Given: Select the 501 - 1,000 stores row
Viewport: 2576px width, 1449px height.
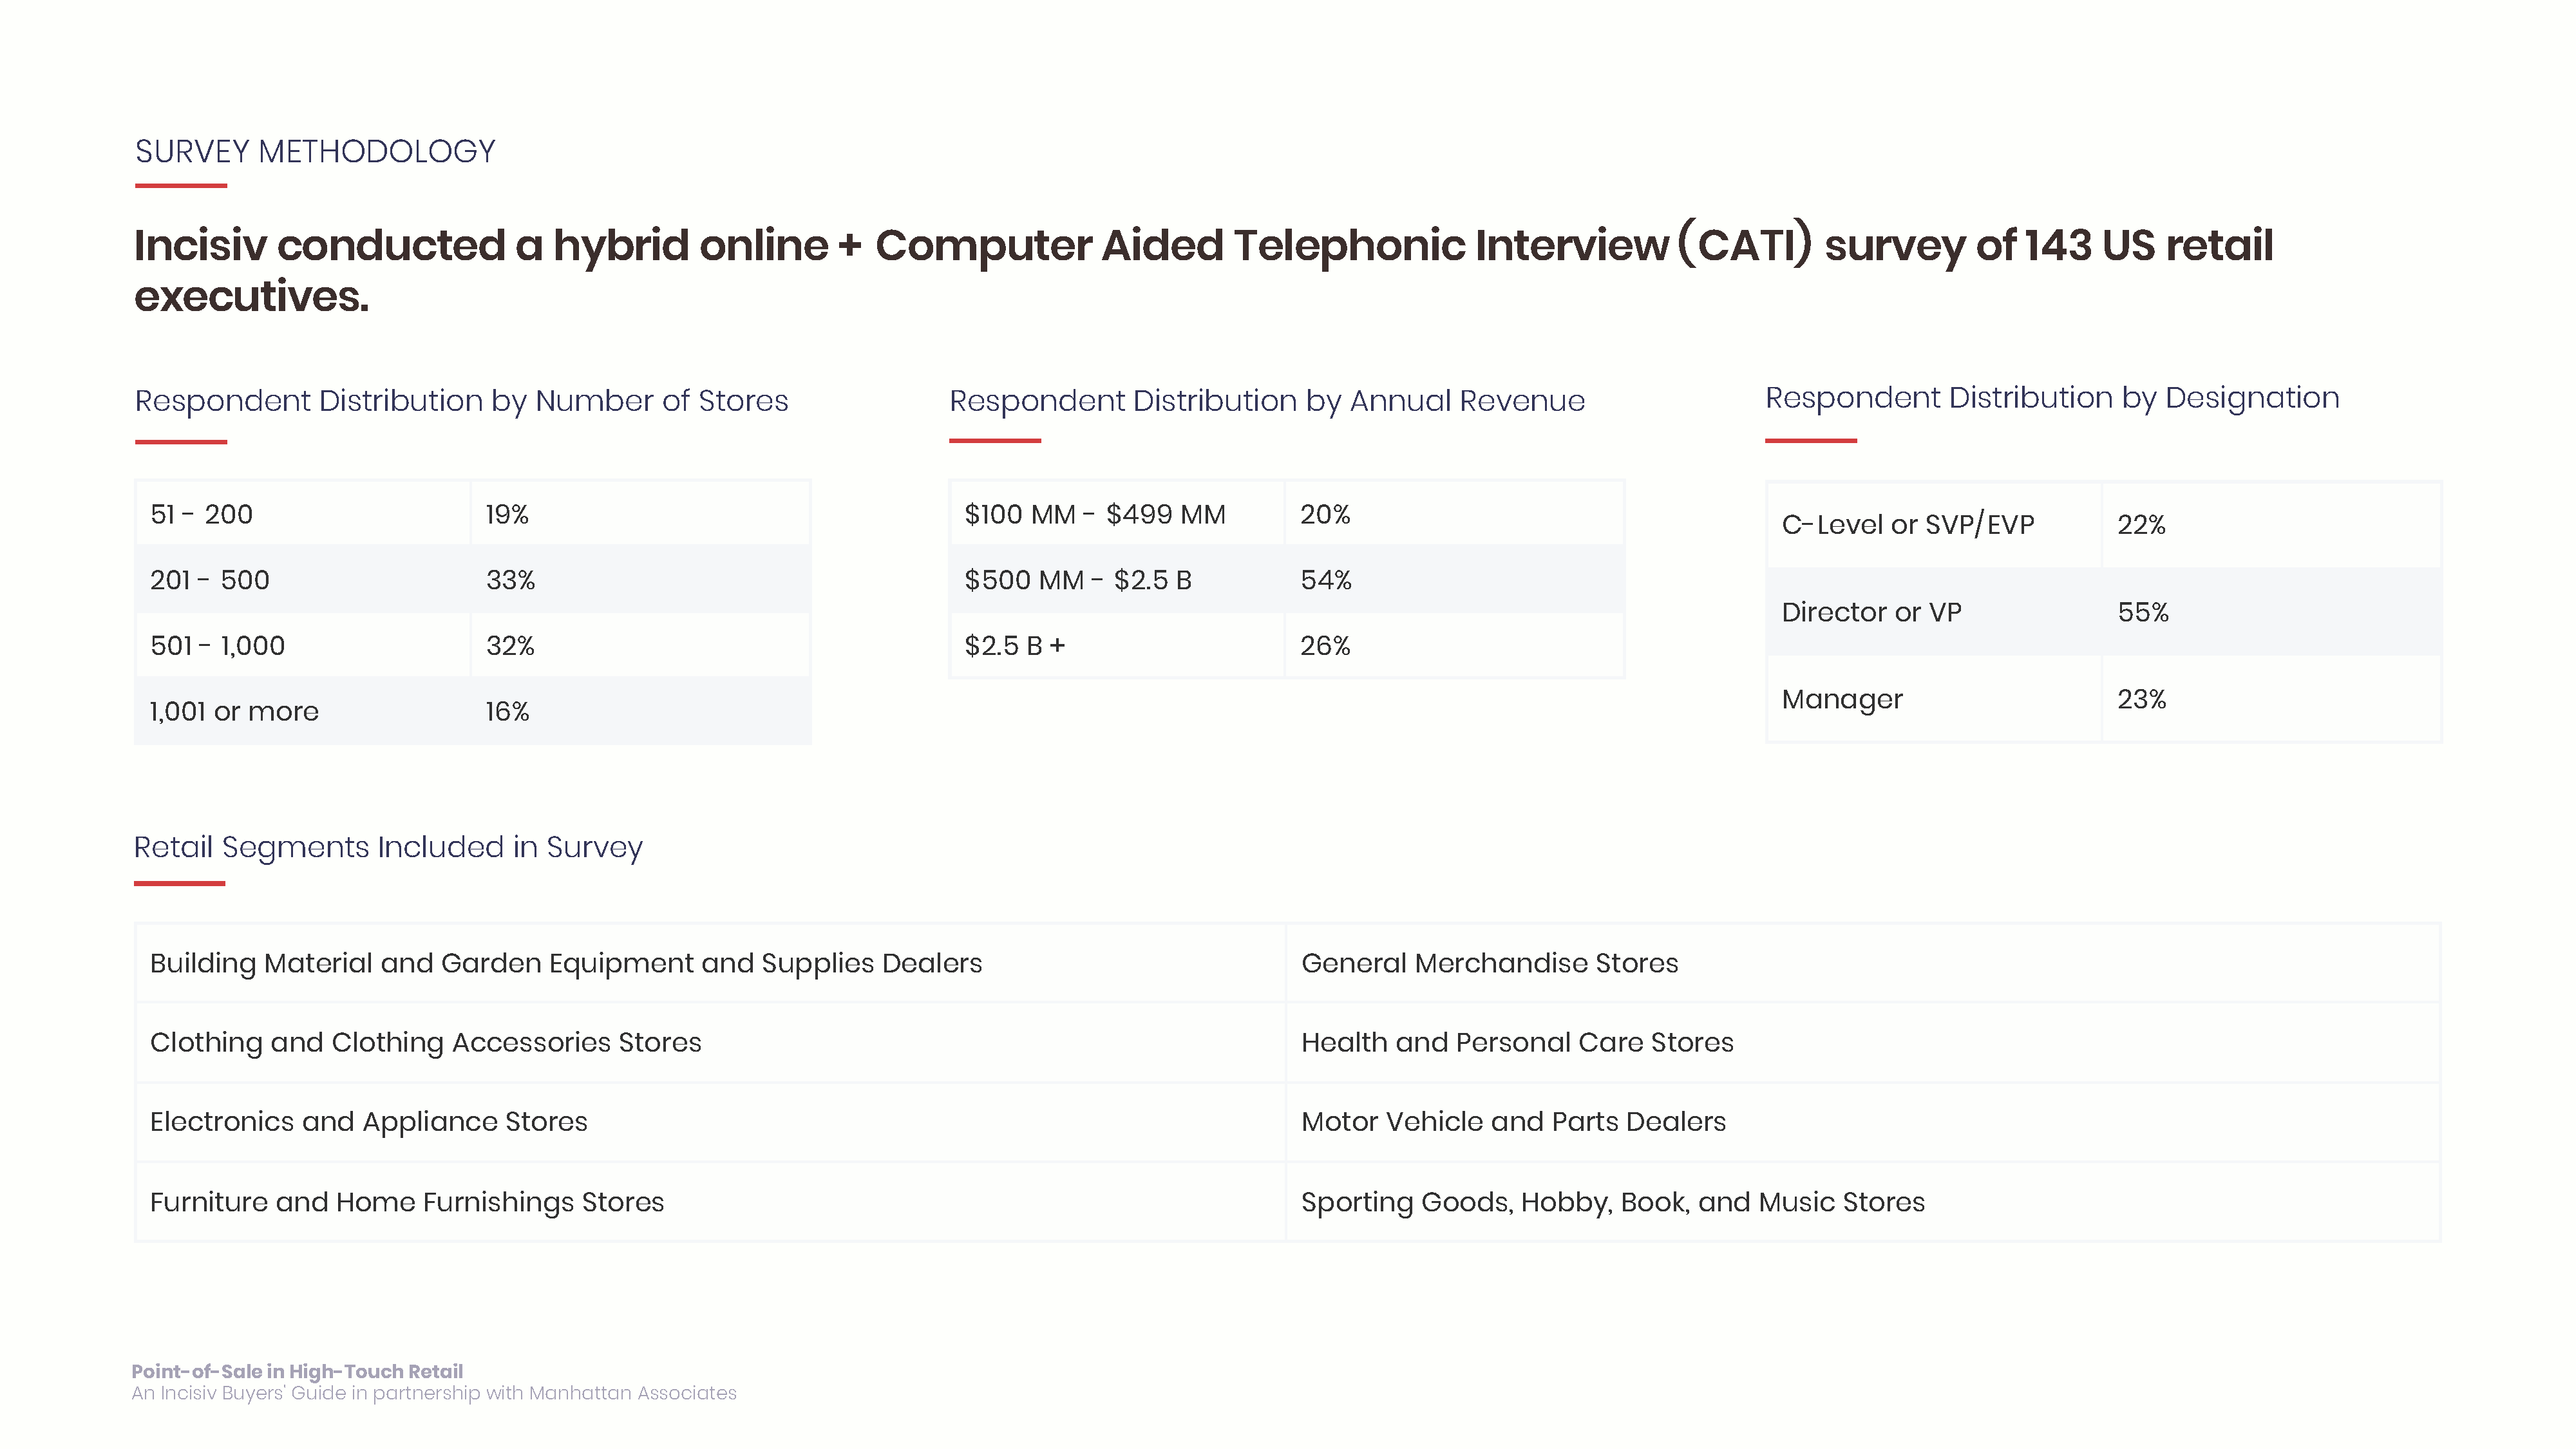Looking at the screenshot, I should (473, 645).
